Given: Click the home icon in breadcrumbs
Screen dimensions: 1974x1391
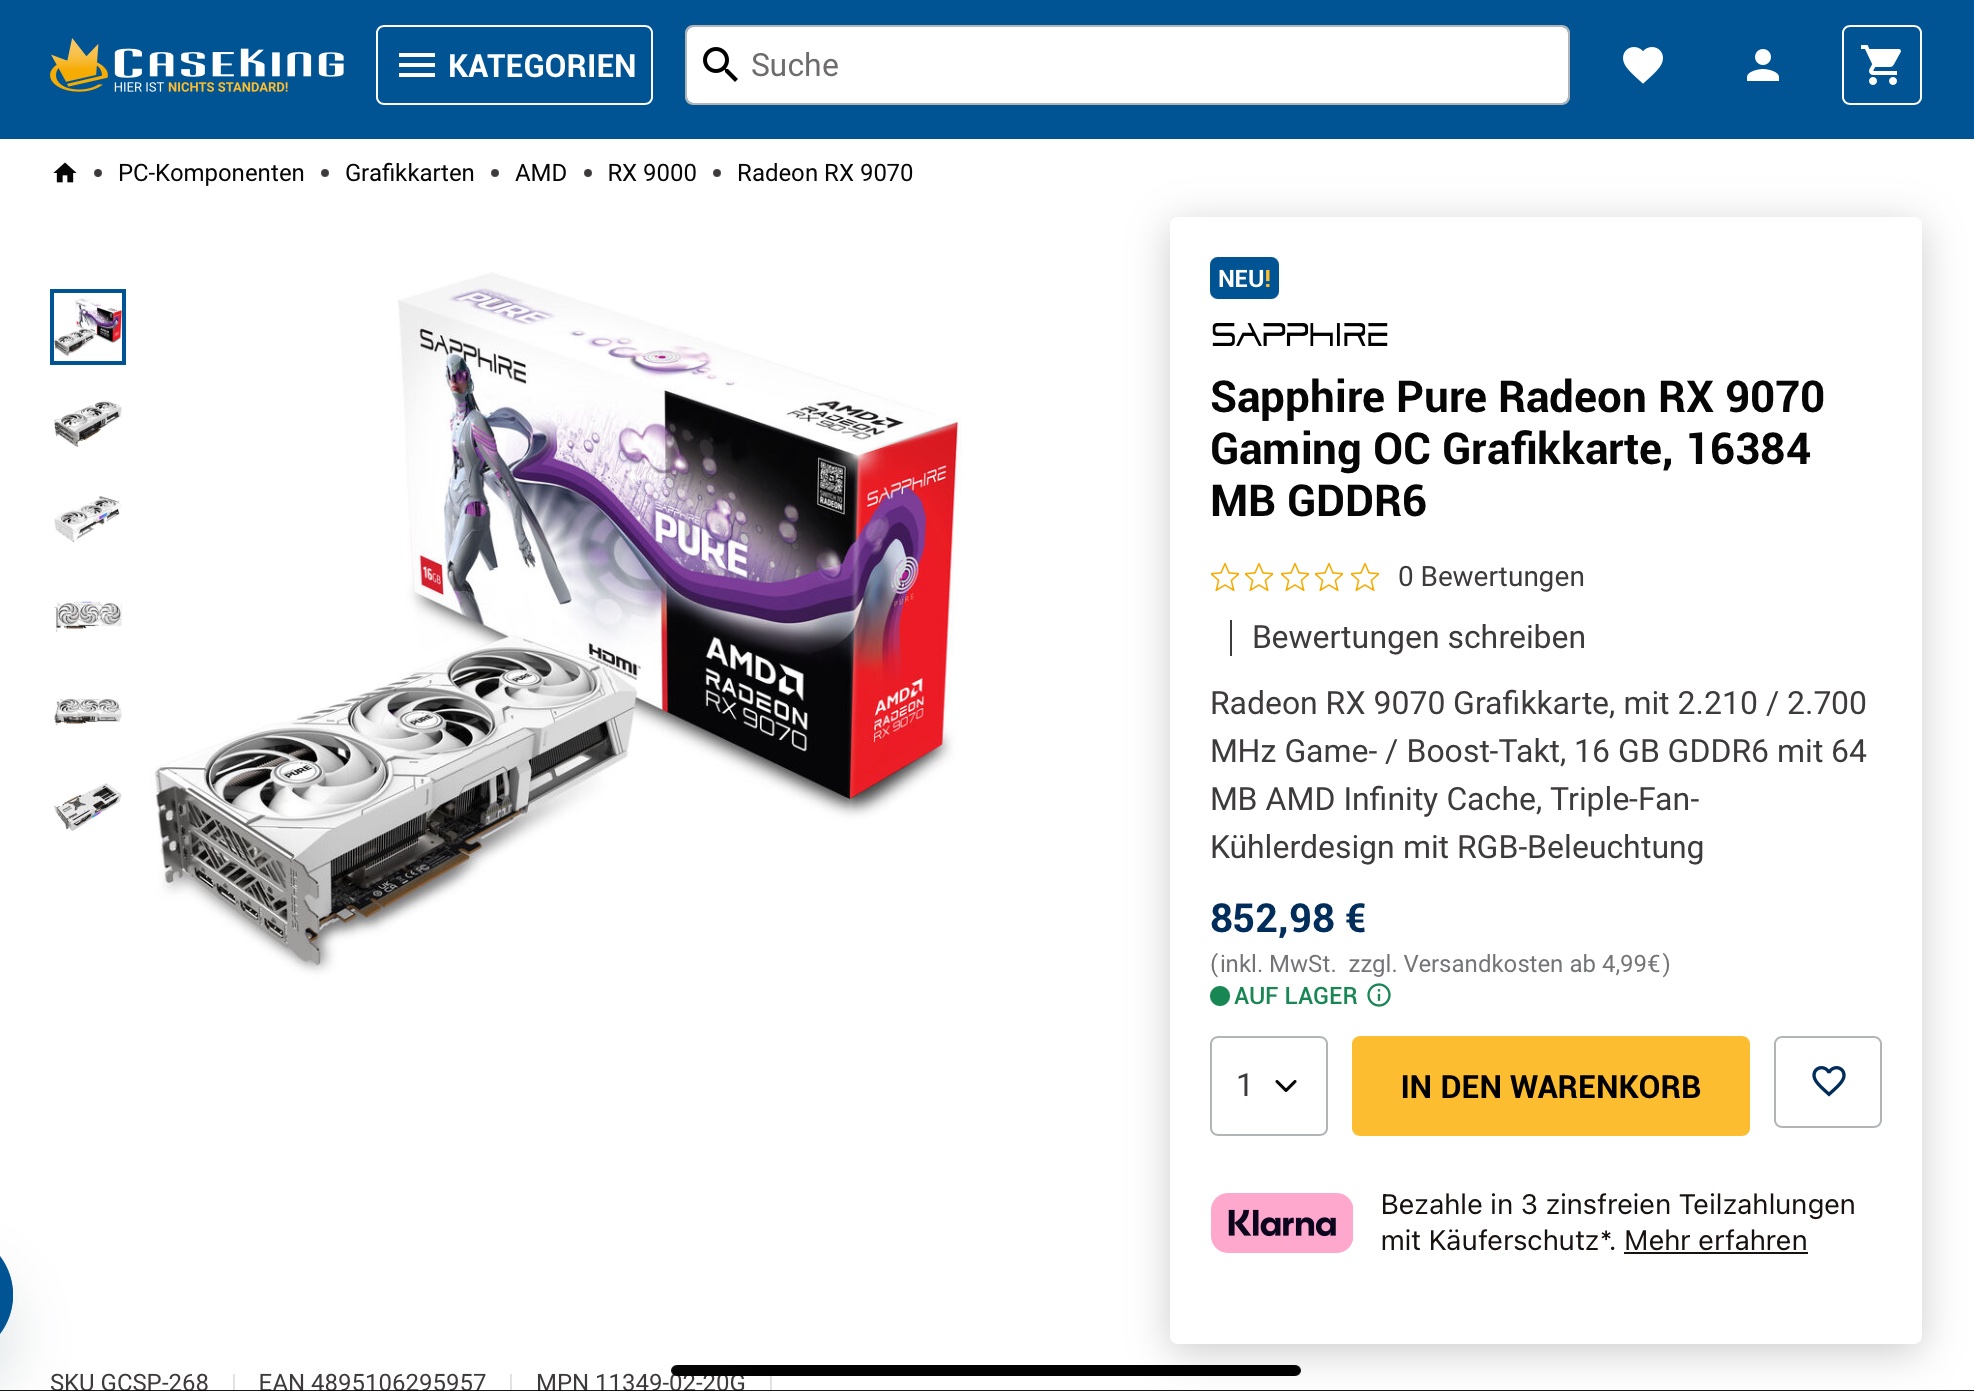Looking at the screenshot, I should click(65, 173).
